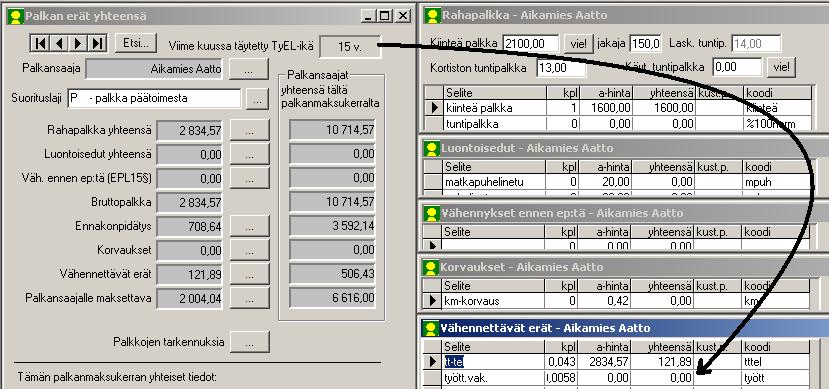Click Ennakonpidätys total 3 592,14 field
Viewport: 829px width, 389px height.
(332, 227)
